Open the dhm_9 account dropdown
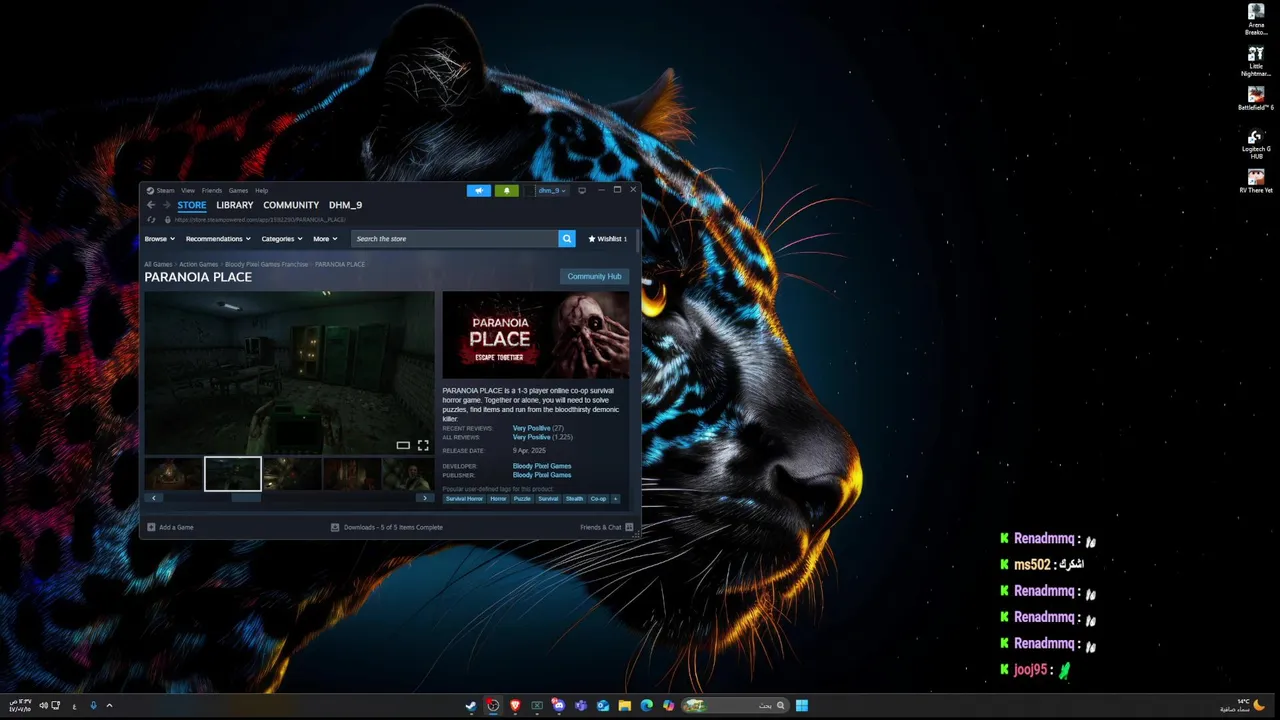 549,190
